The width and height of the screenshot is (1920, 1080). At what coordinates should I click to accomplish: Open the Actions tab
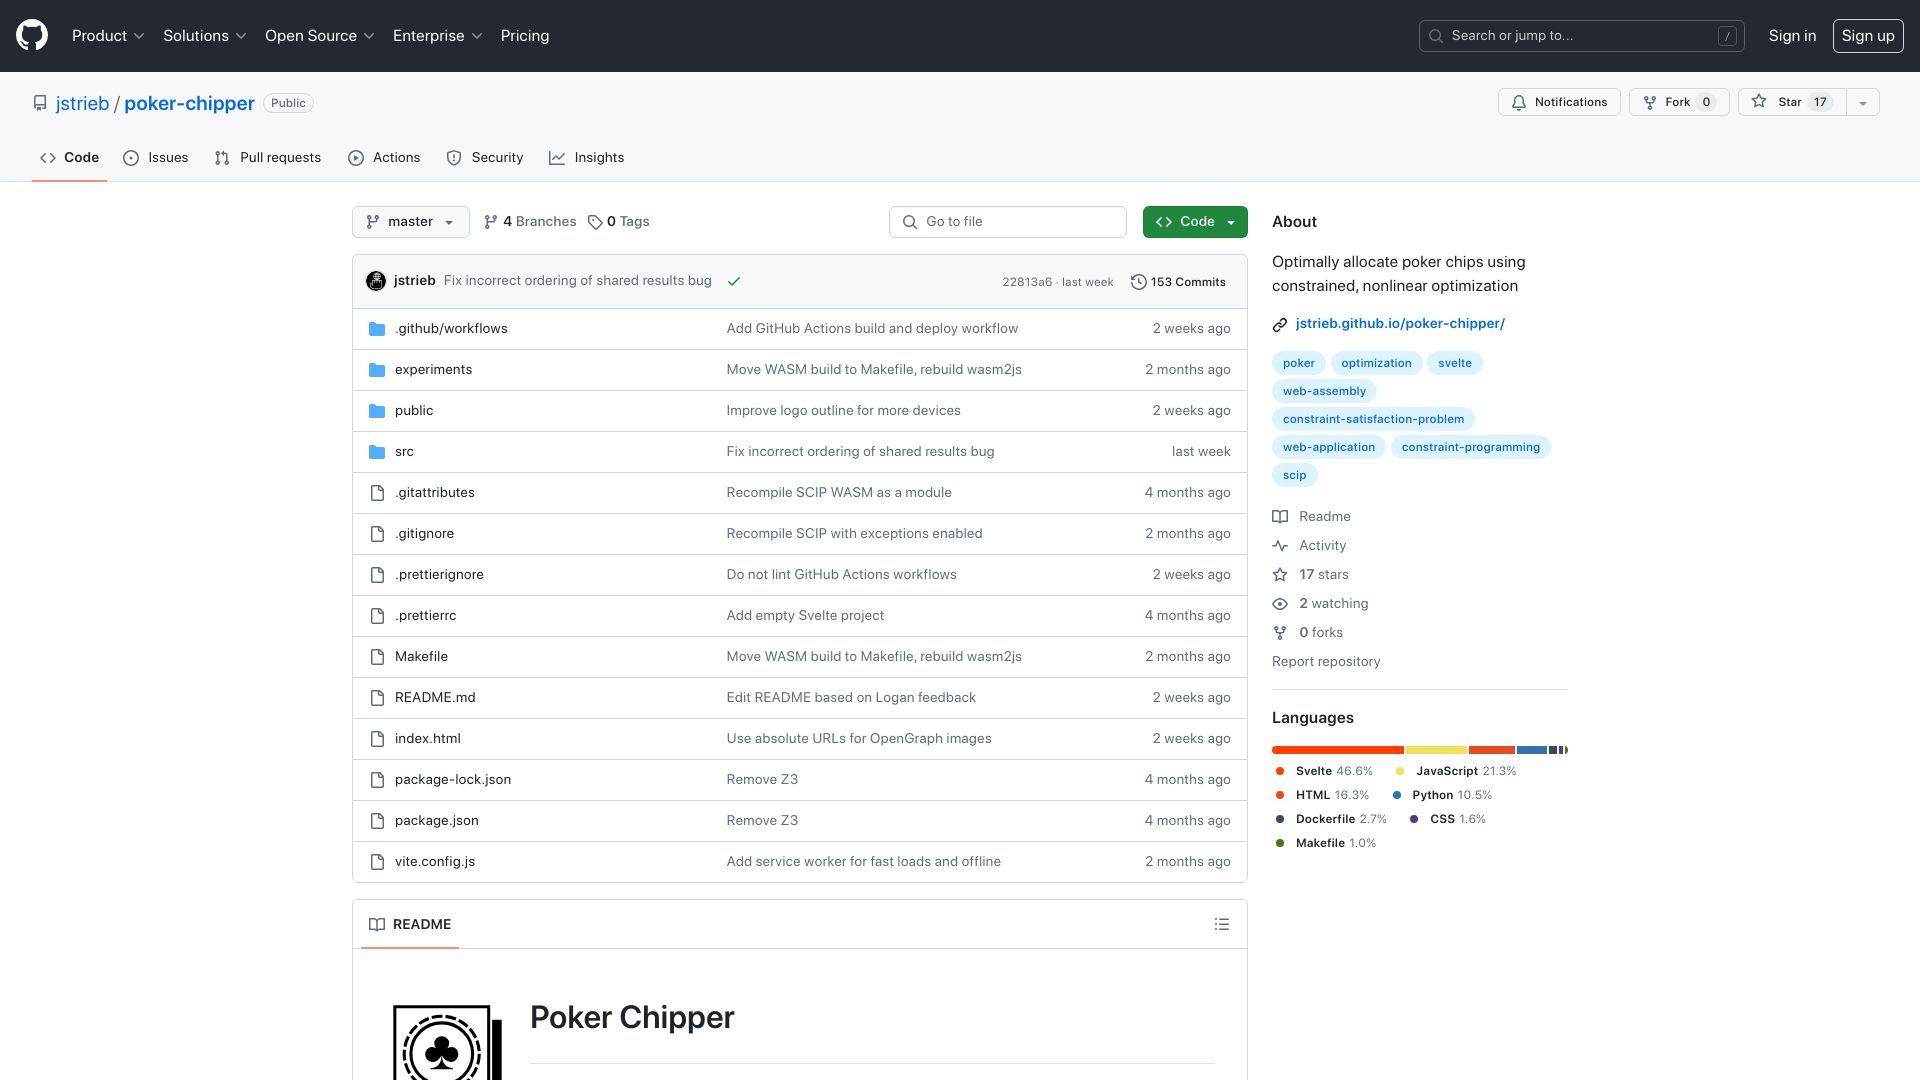tap(384, 158)
